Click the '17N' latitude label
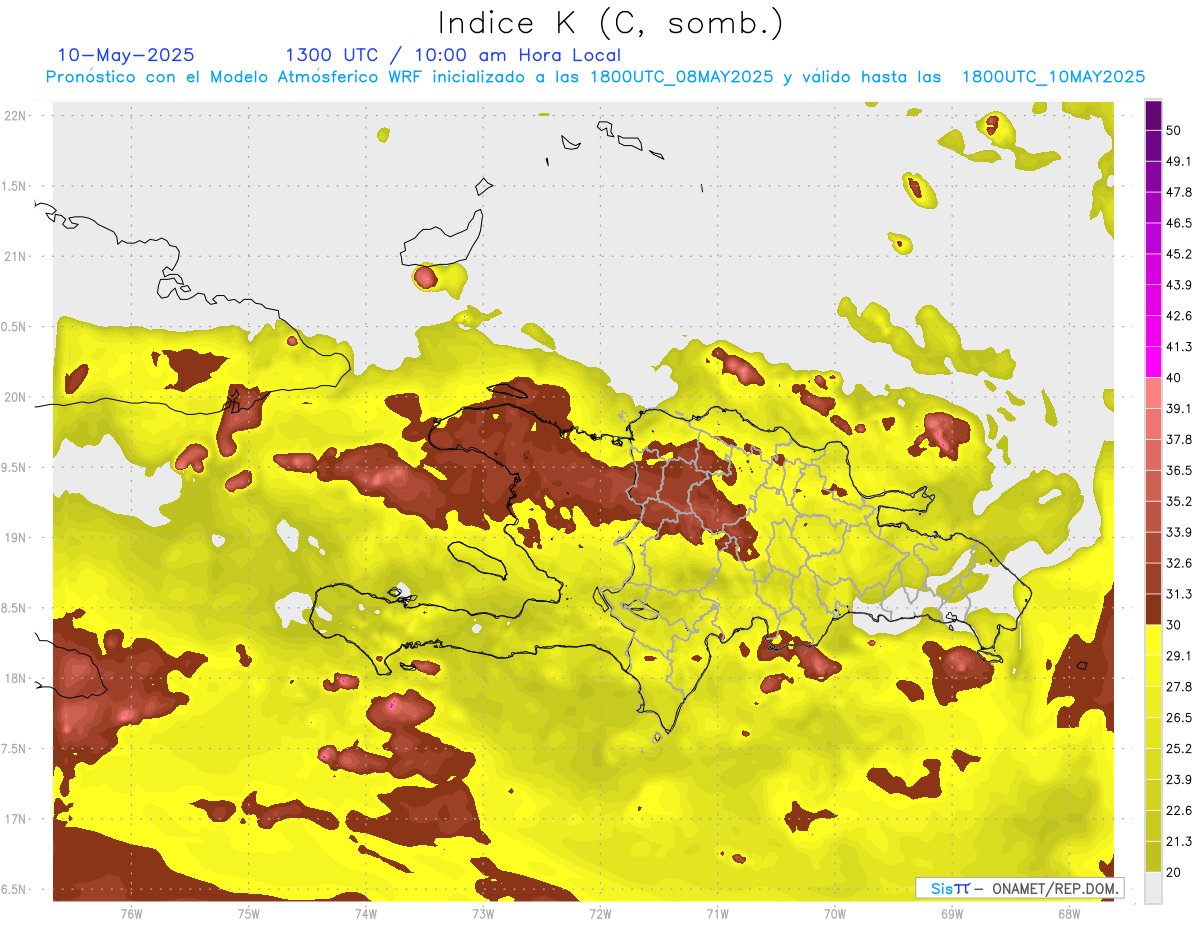This screenshot has height=927, width=1200. click(x=16, y=820)
